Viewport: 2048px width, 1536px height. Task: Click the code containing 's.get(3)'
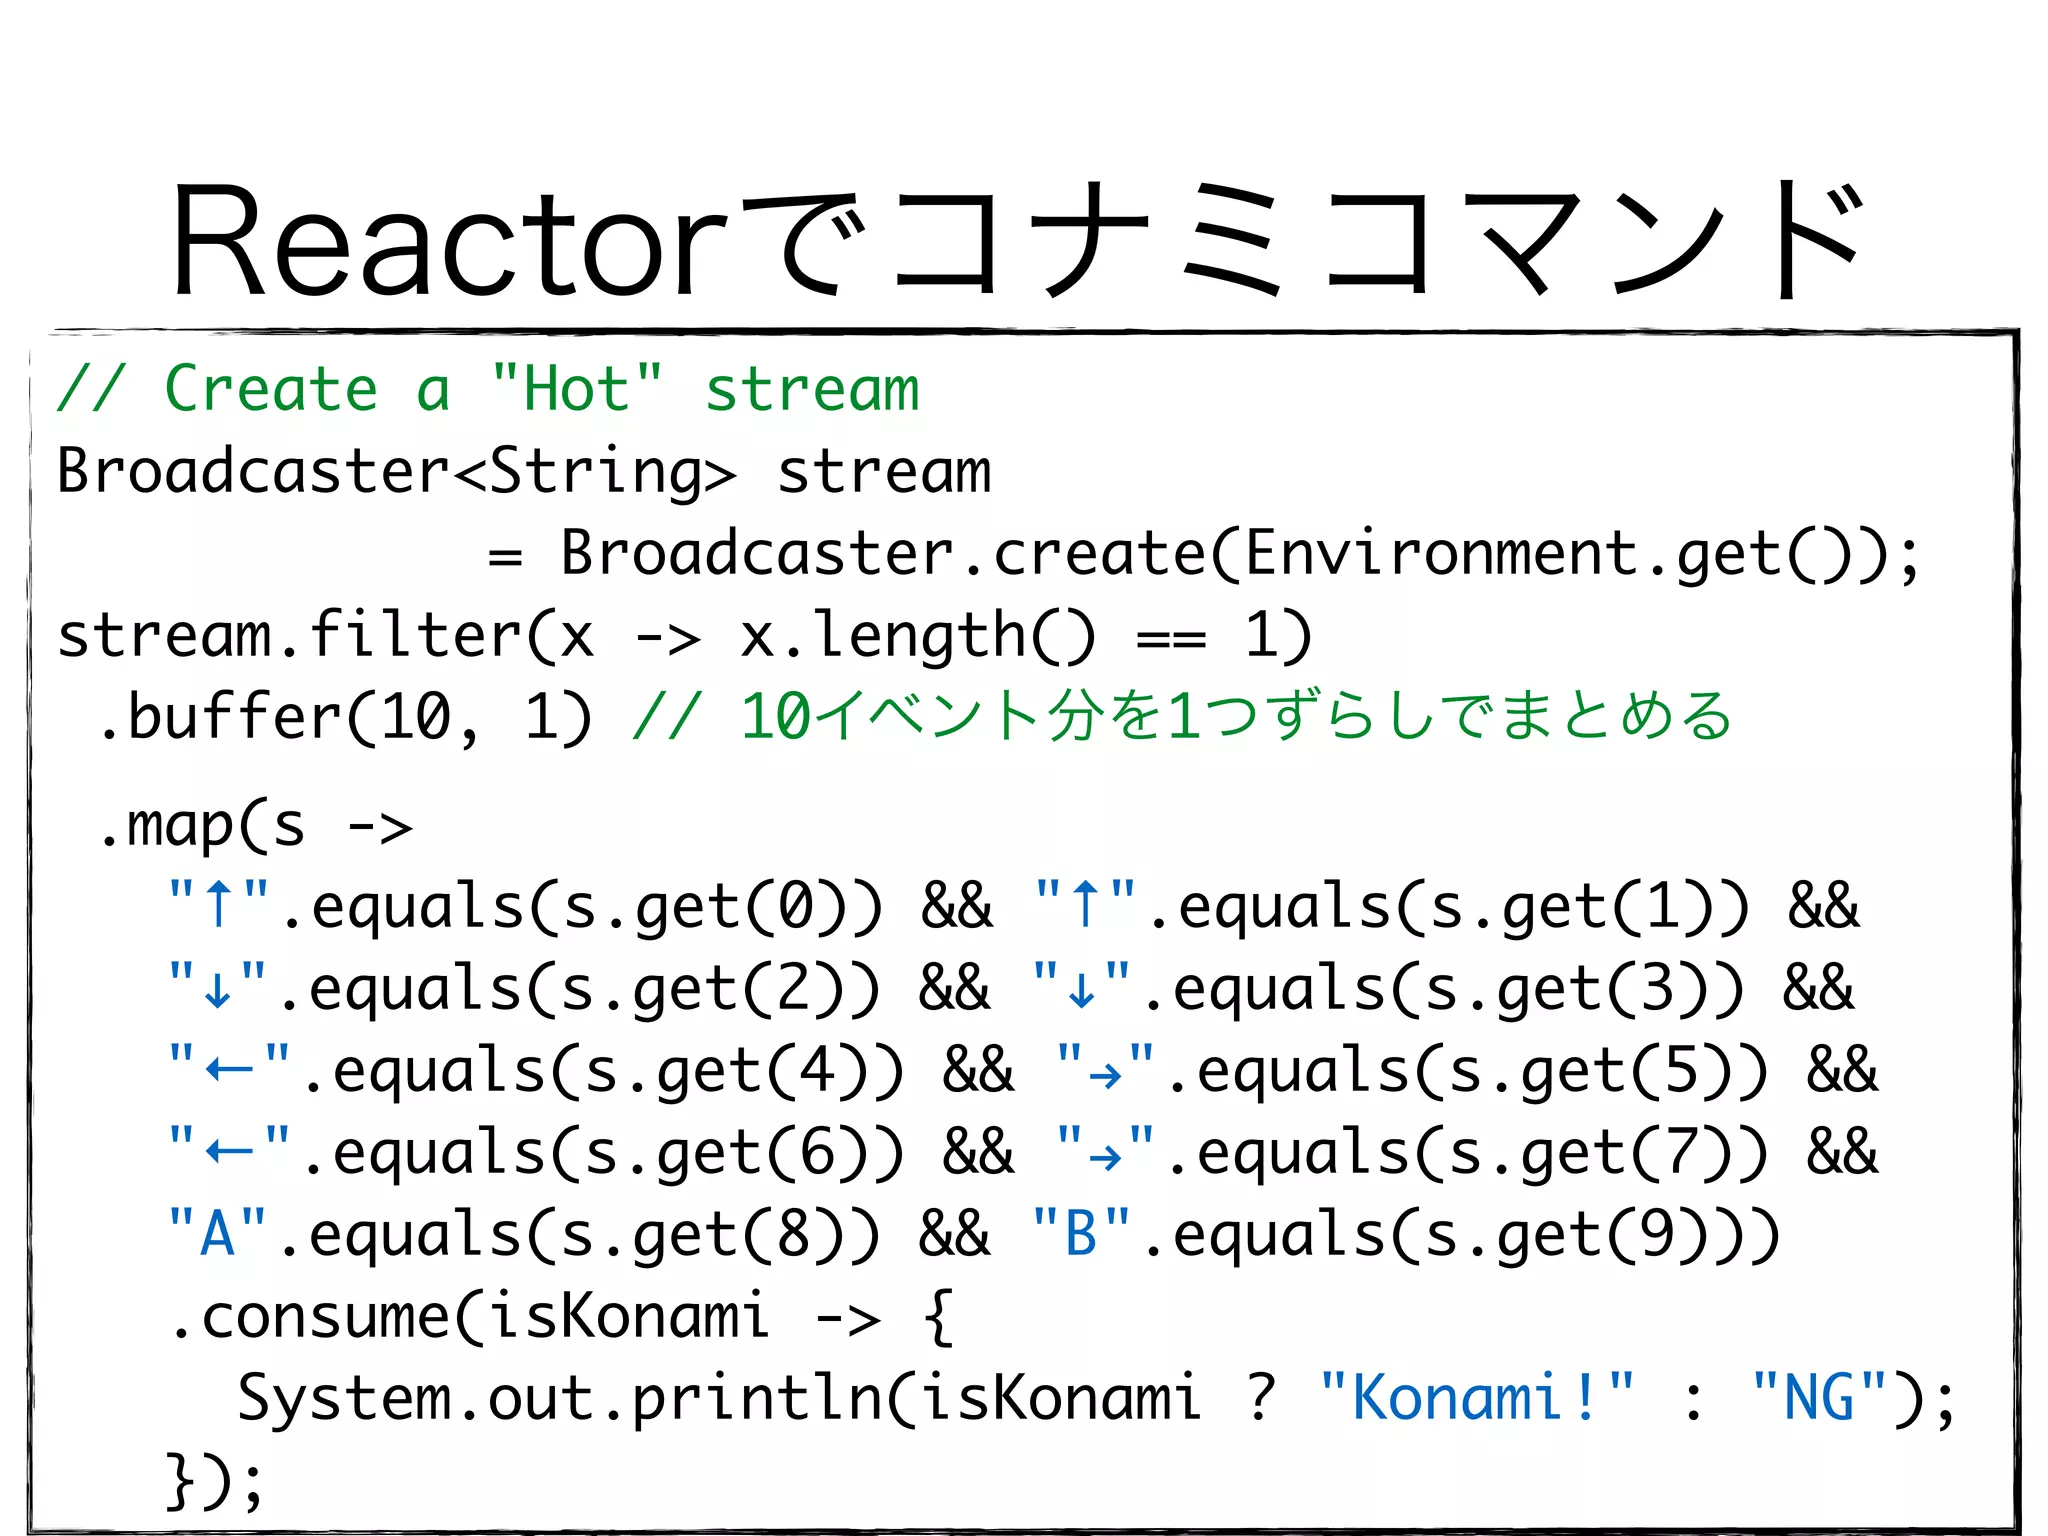click(x=1389, y=990)
